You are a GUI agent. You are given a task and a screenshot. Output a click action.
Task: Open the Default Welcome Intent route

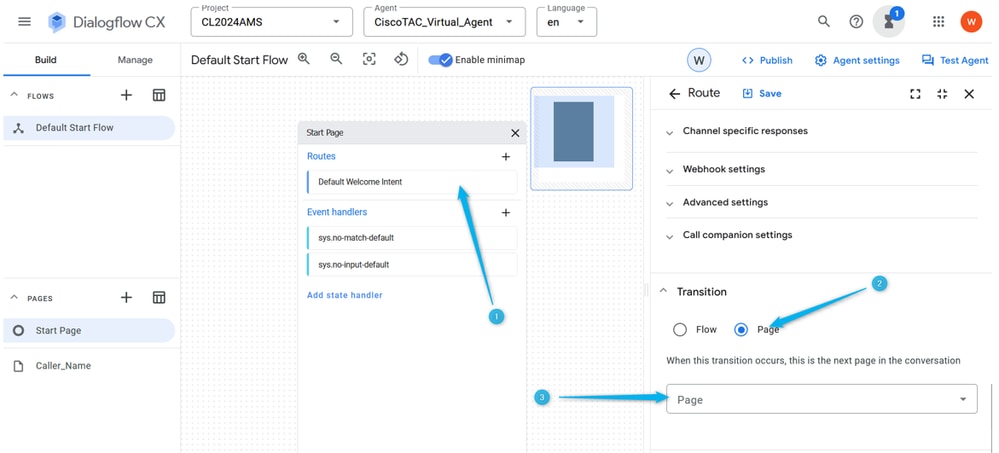point(412,182)
